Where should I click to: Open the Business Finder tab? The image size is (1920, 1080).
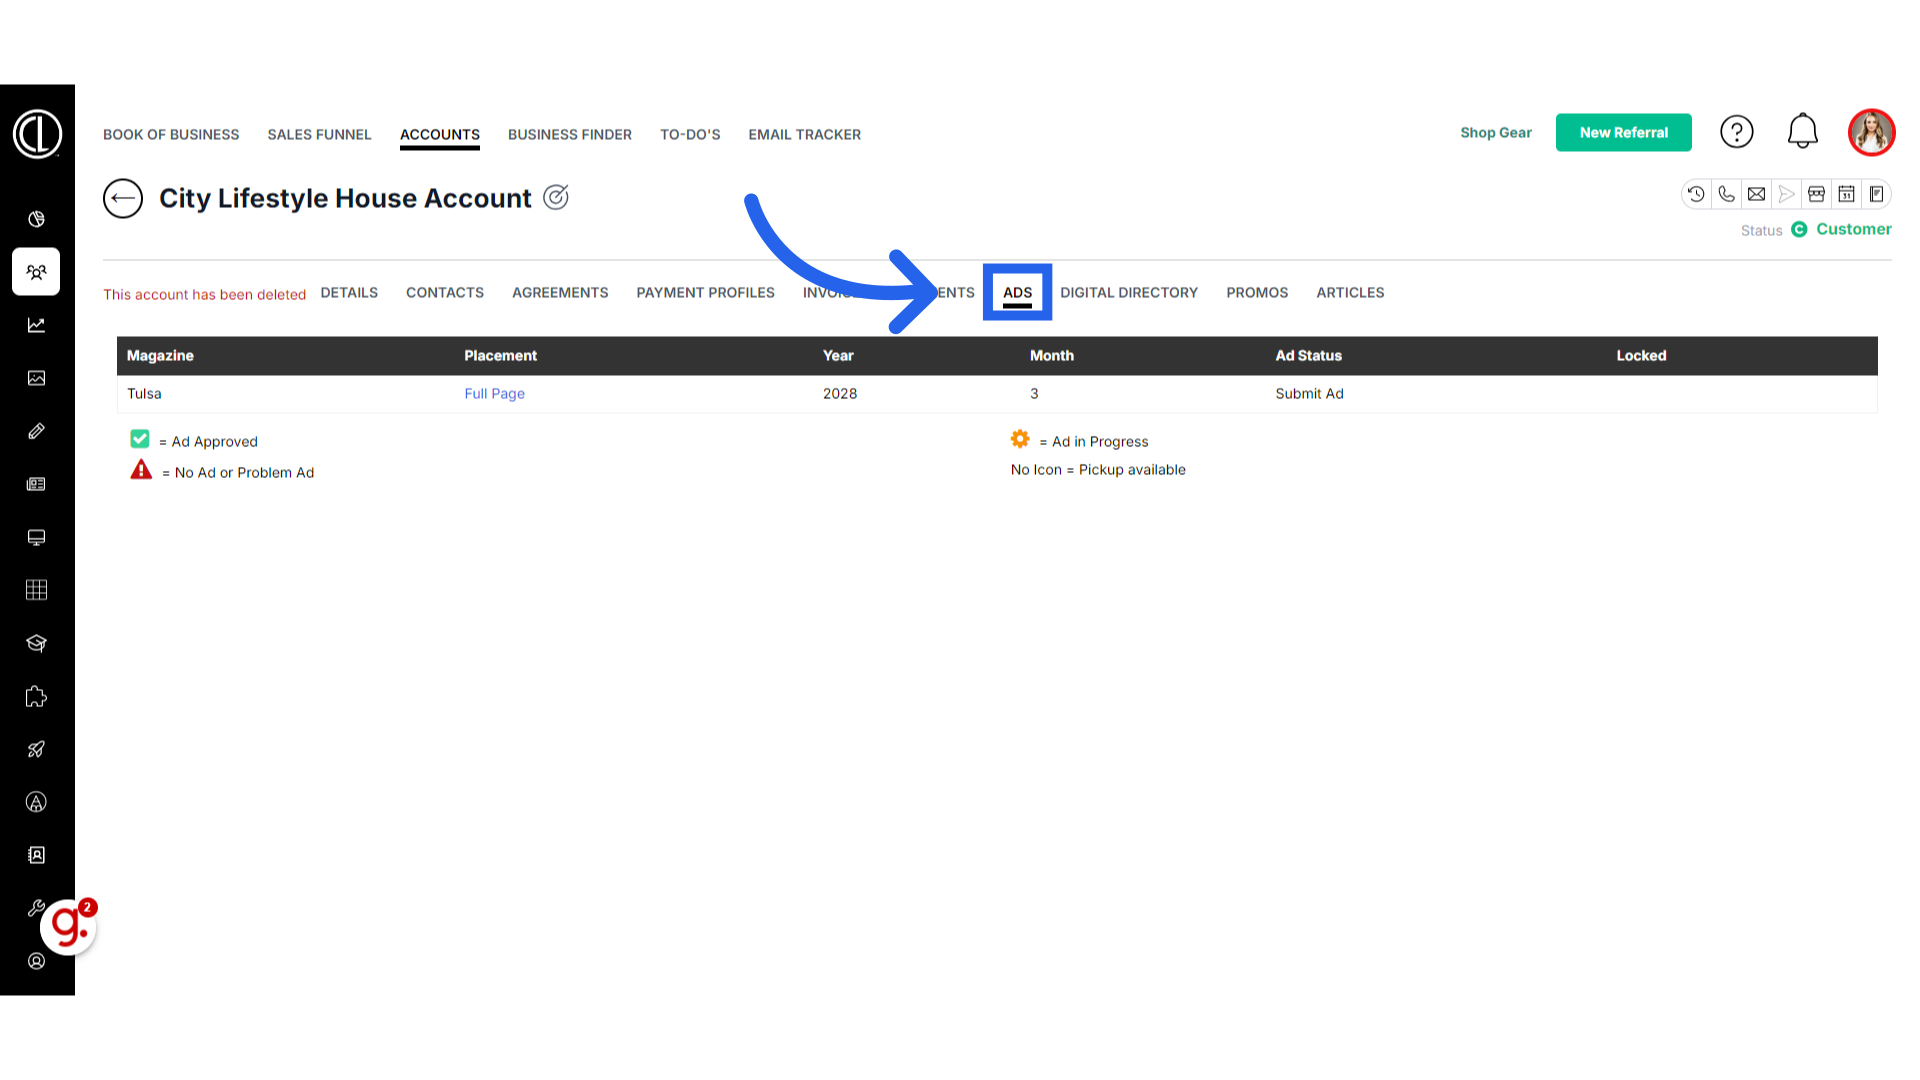point(570,134)
